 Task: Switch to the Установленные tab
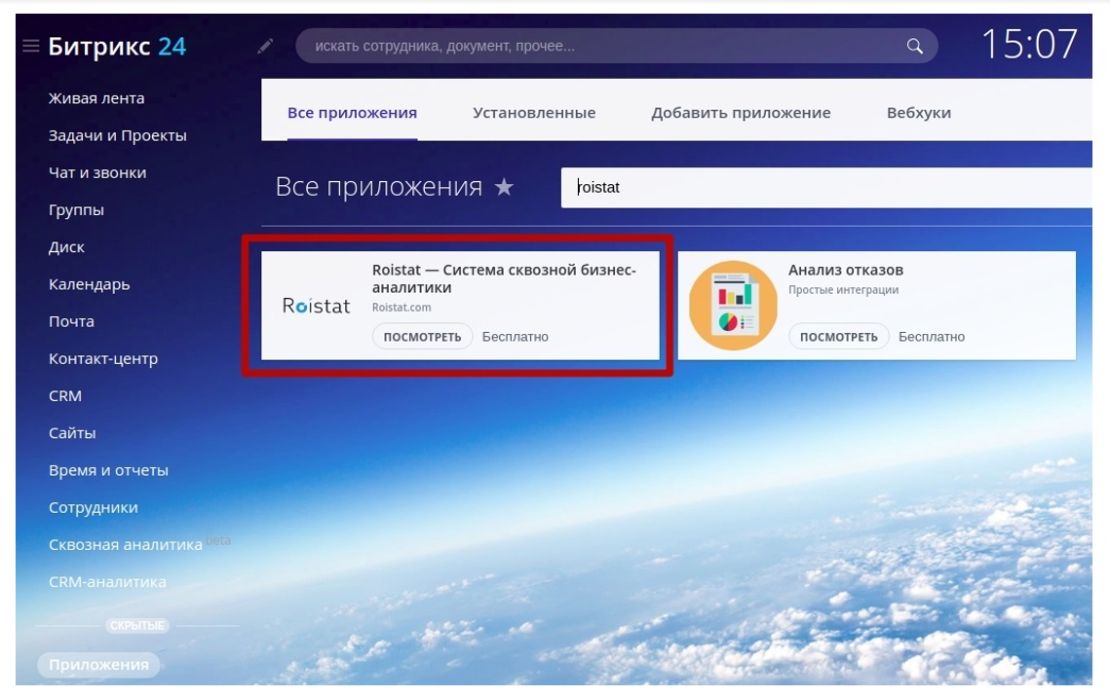point(534,113)
